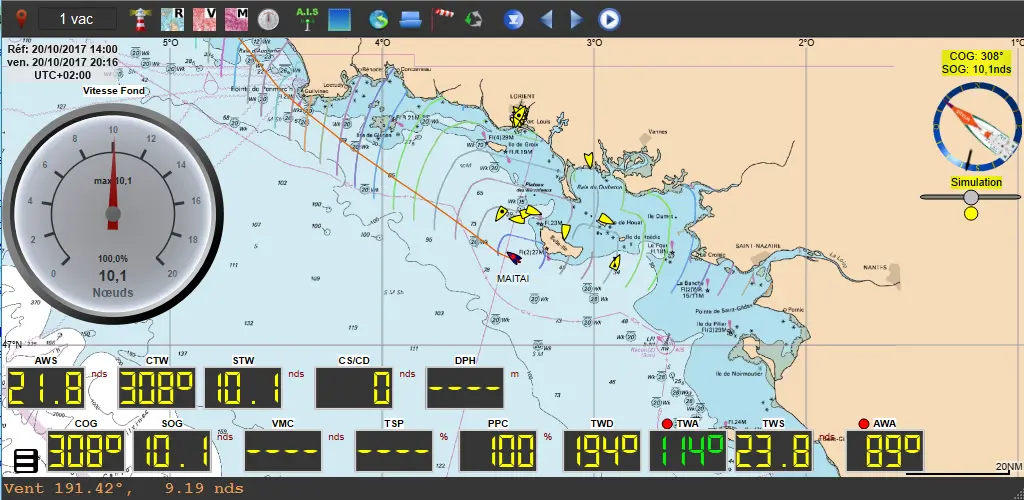Image resolution: width=1024 pixels, height=500 pixels.
Task: Select the yellow AIS targets cluster at Lorient
Action: pyautogui.click(x=519, y=116)
